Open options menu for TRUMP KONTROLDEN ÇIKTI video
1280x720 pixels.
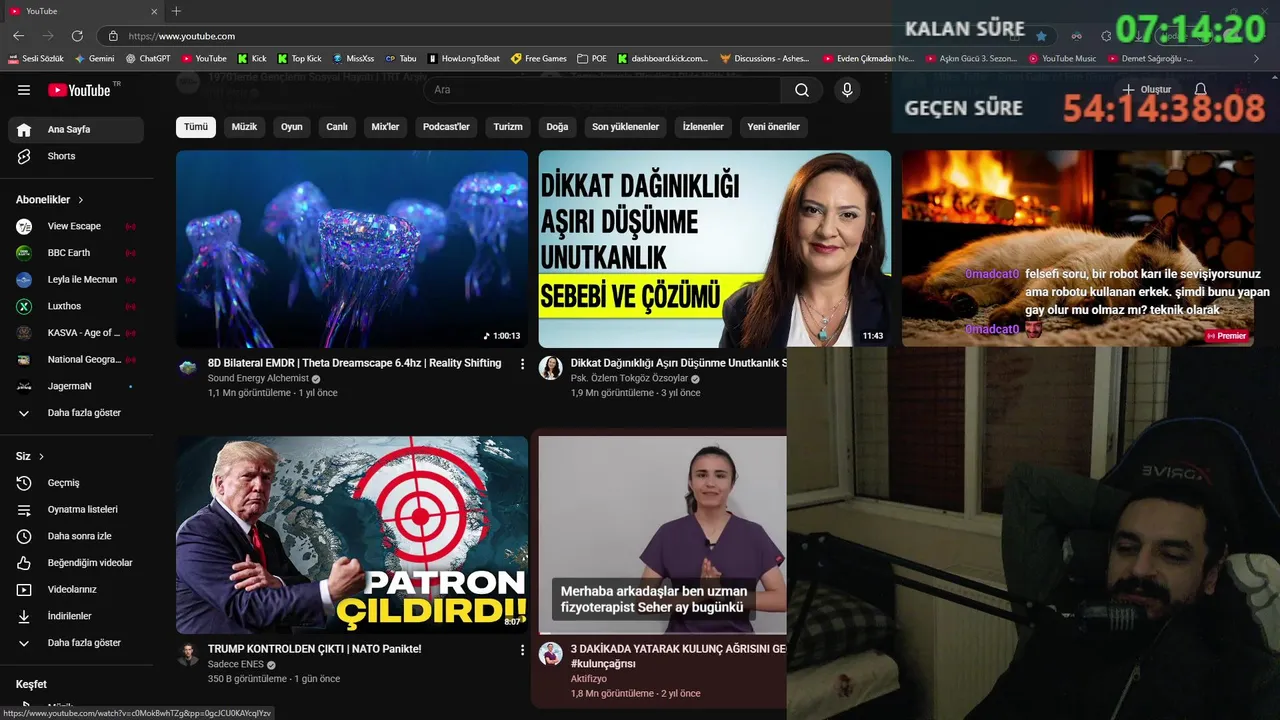[x=522, y=650]
